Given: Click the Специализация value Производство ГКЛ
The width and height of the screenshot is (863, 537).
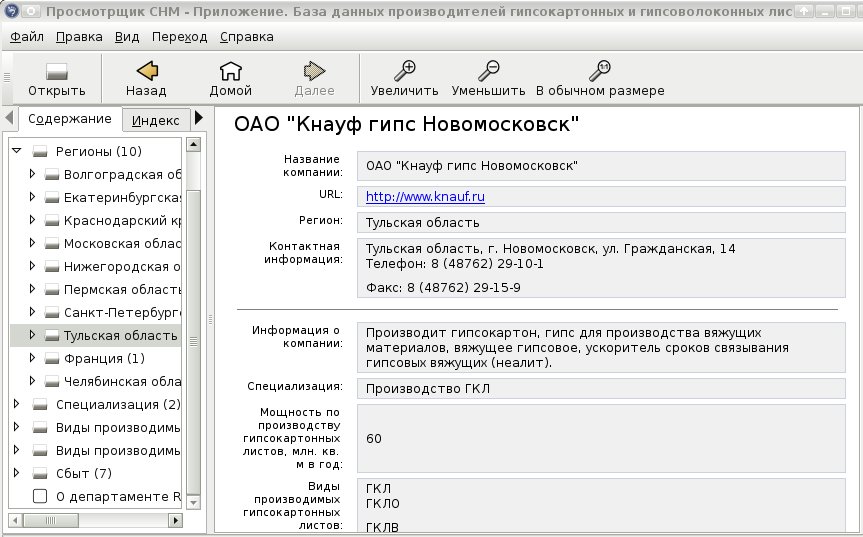Looking at the screenshot, I should (x=428, y=389).
